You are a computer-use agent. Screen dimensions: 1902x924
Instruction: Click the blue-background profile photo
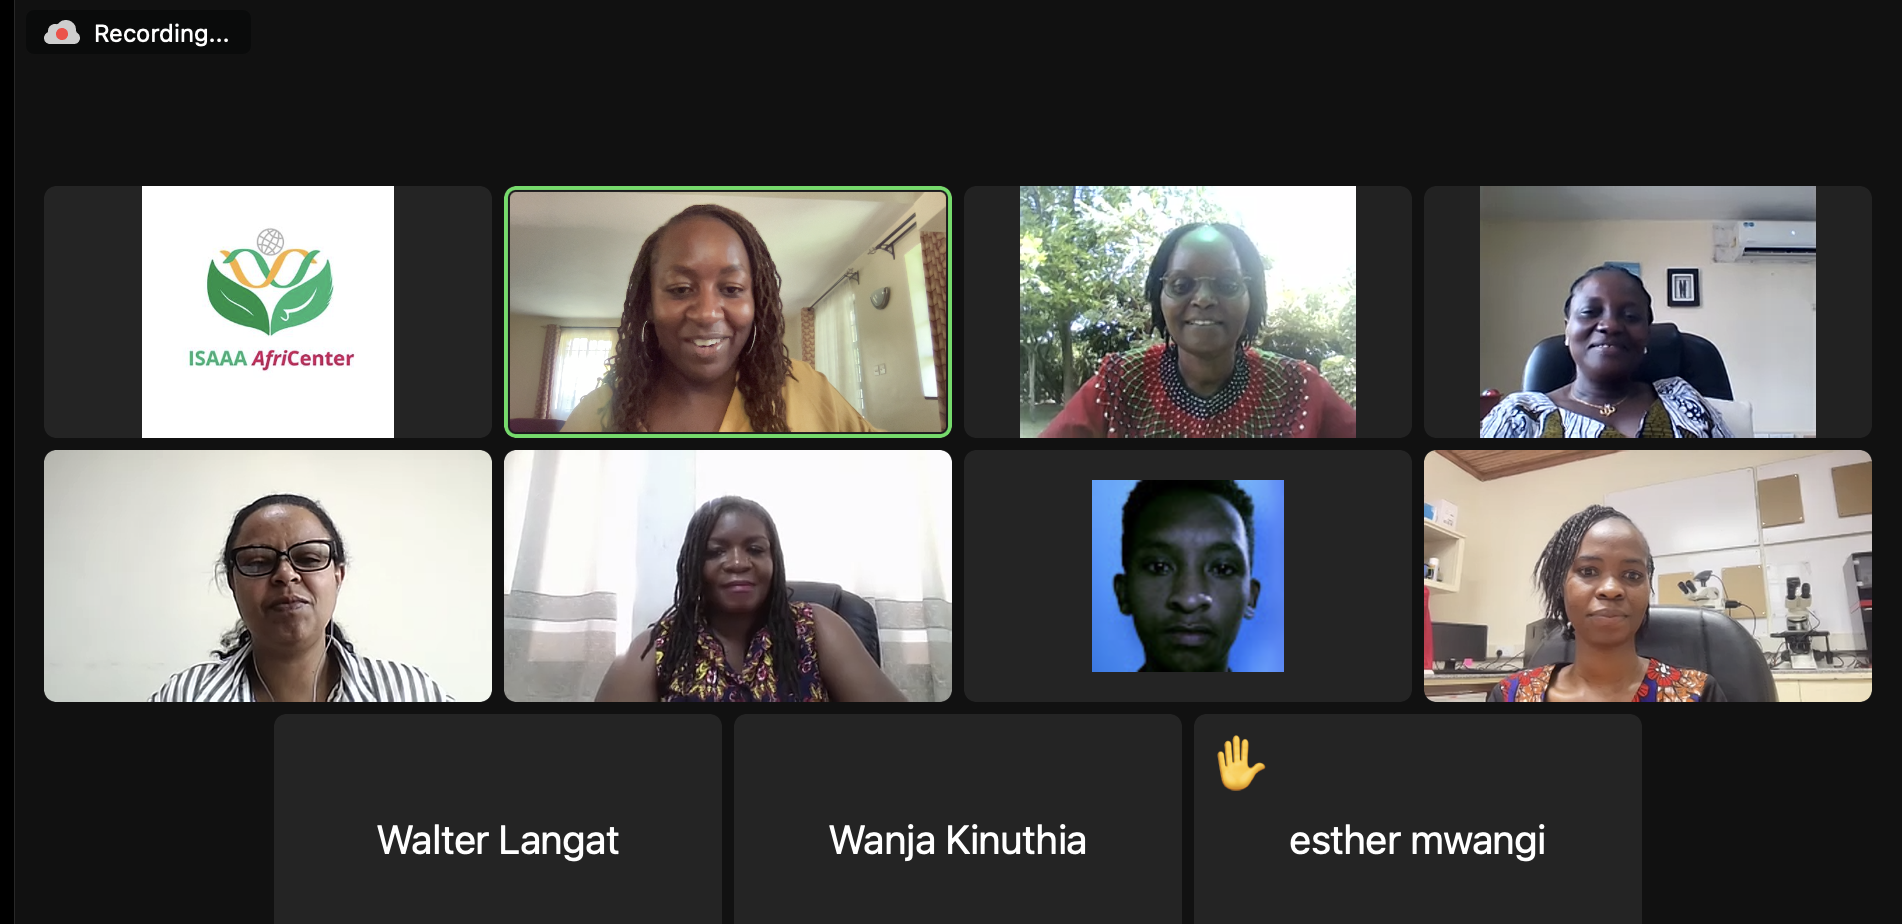pos(1188,576)
